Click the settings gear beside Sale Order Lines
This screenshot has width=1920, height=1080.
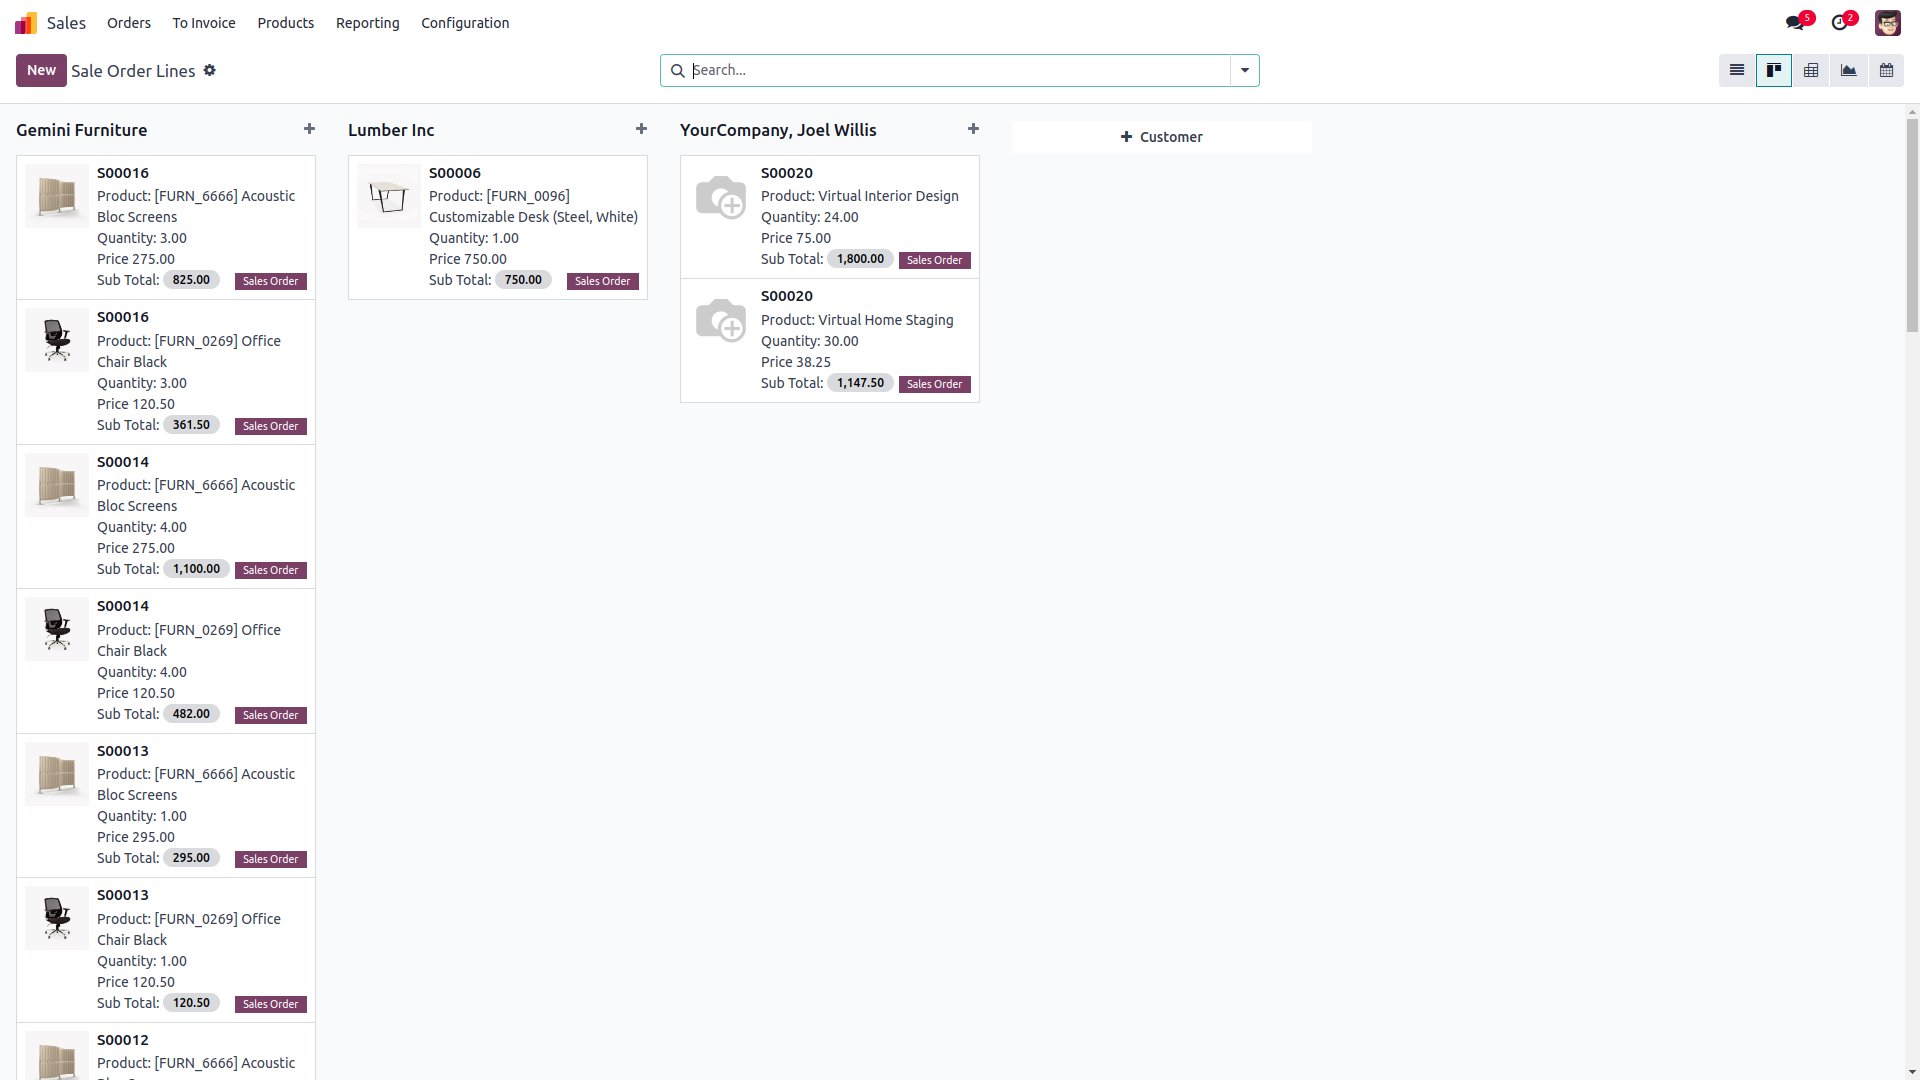pos(210,70)
